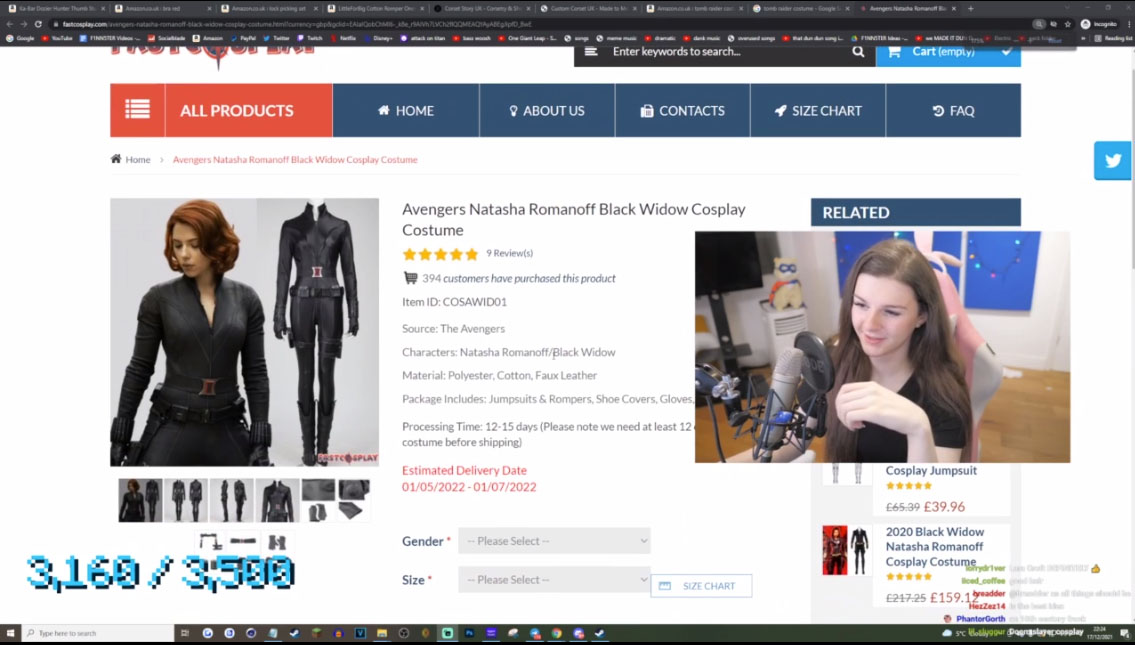The width and height of the screenshot is (1135, 645).
Task: Launch Minecraft from the taskbar
Action: pos(316,633)
